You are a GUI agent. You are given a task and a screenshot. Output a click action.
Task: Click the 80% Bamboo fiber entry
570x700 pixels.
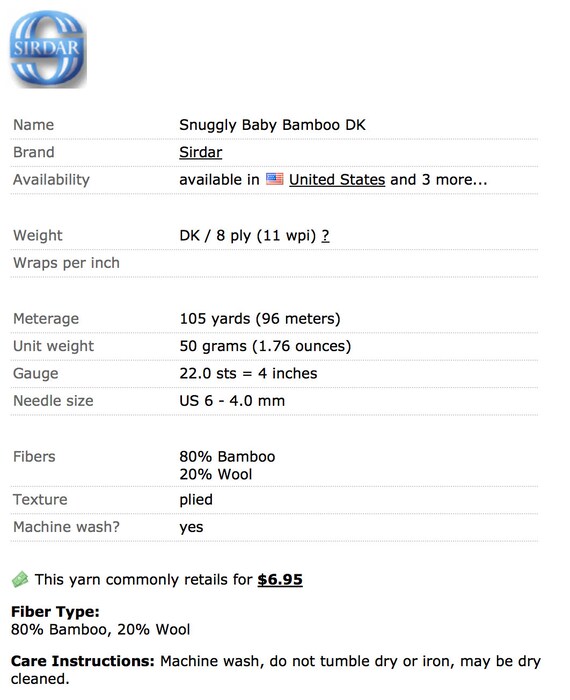click(227, 457)
